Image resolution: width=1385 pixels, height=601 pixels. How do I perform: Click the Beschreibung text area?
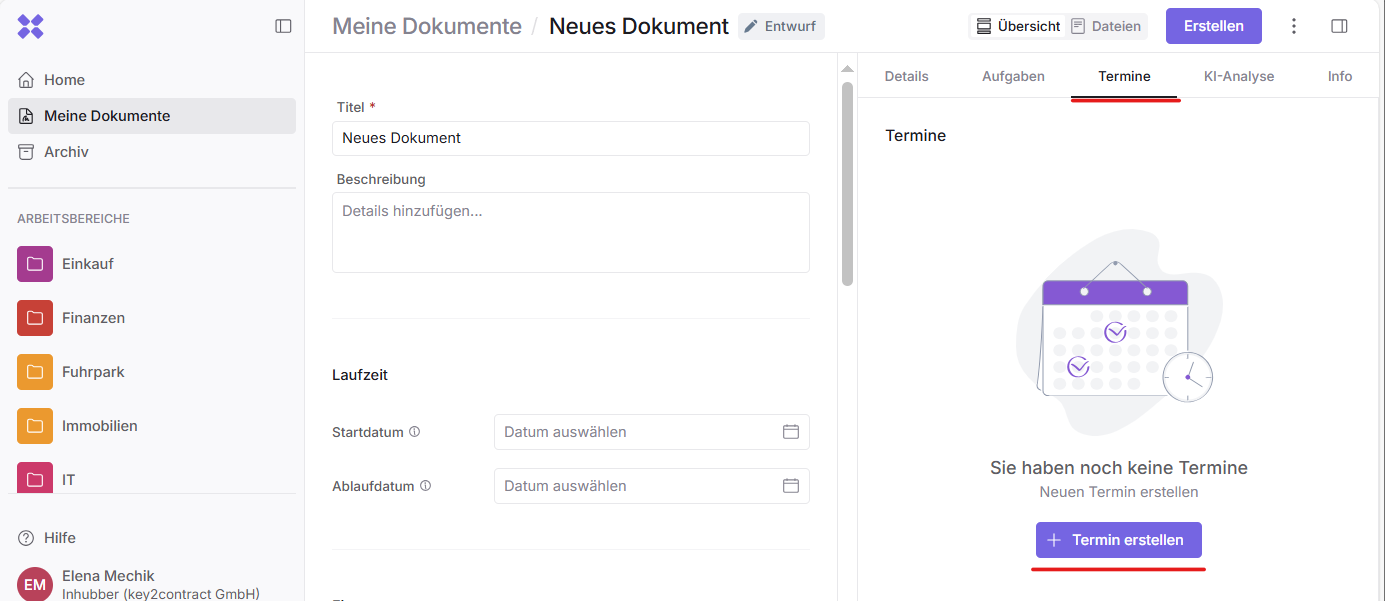(x=570, y=232)
